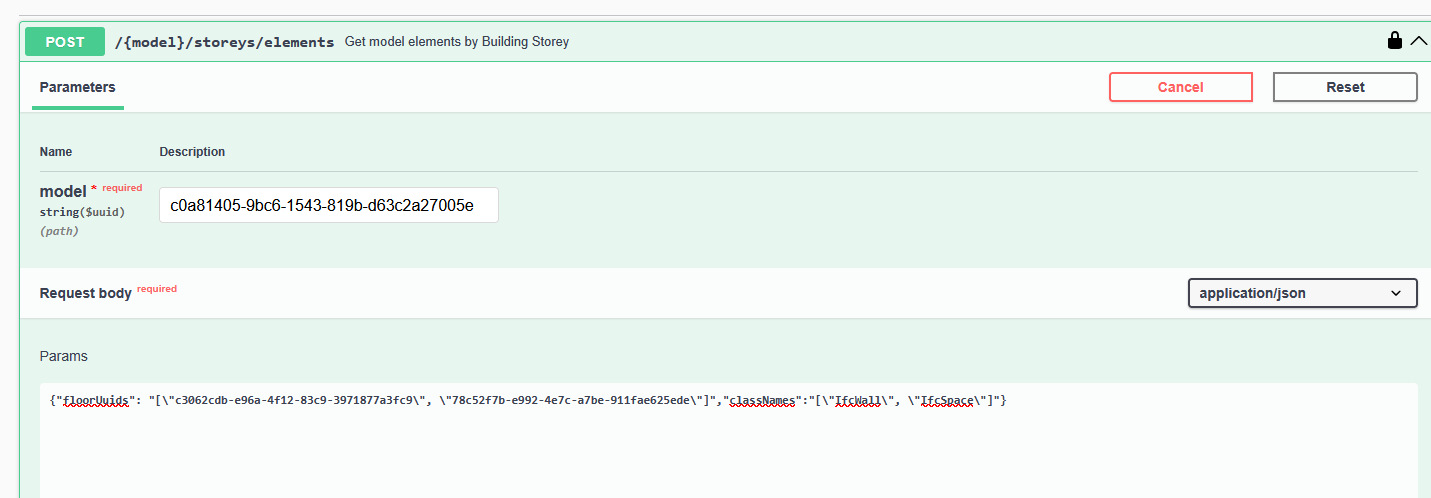
Task: Select the Parameters tab
Action: (77, 87)
